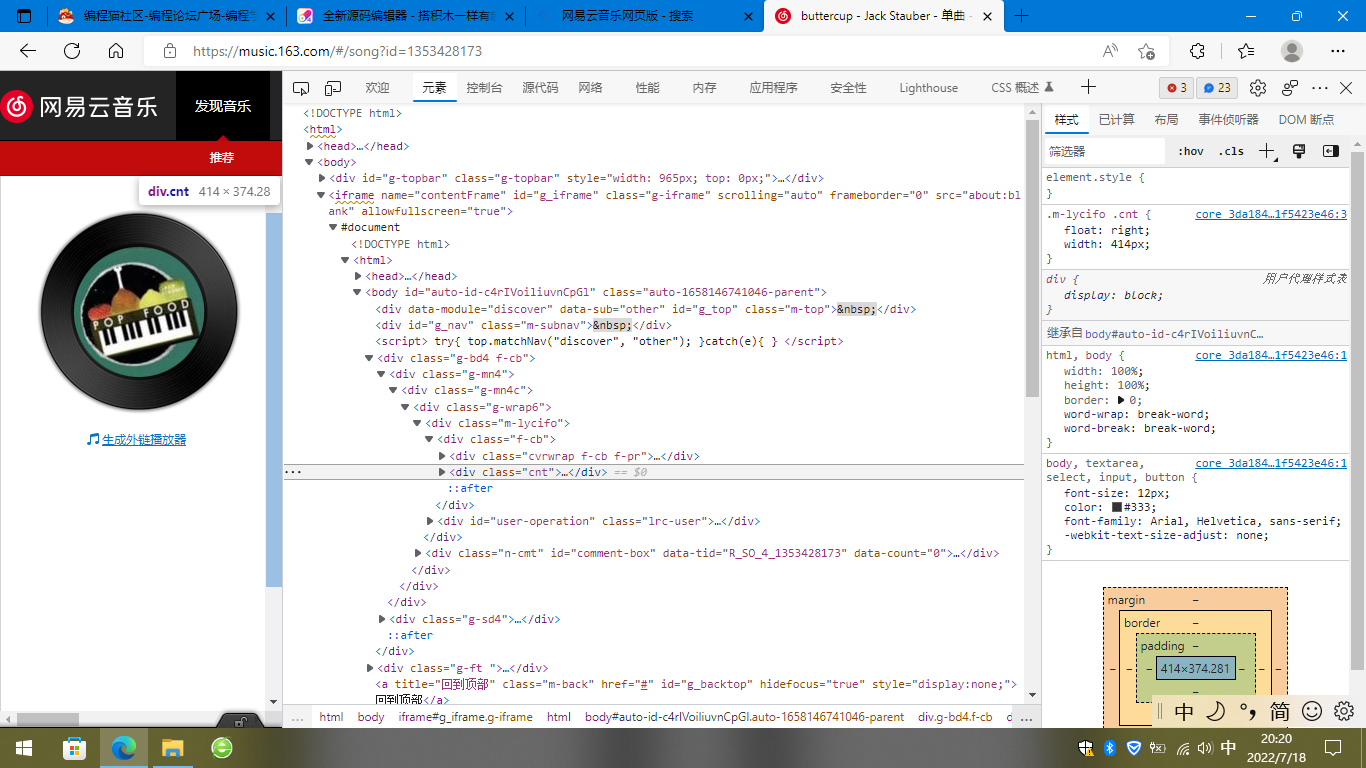Open the IME toolbar settings gear

tap(1344, 711)
